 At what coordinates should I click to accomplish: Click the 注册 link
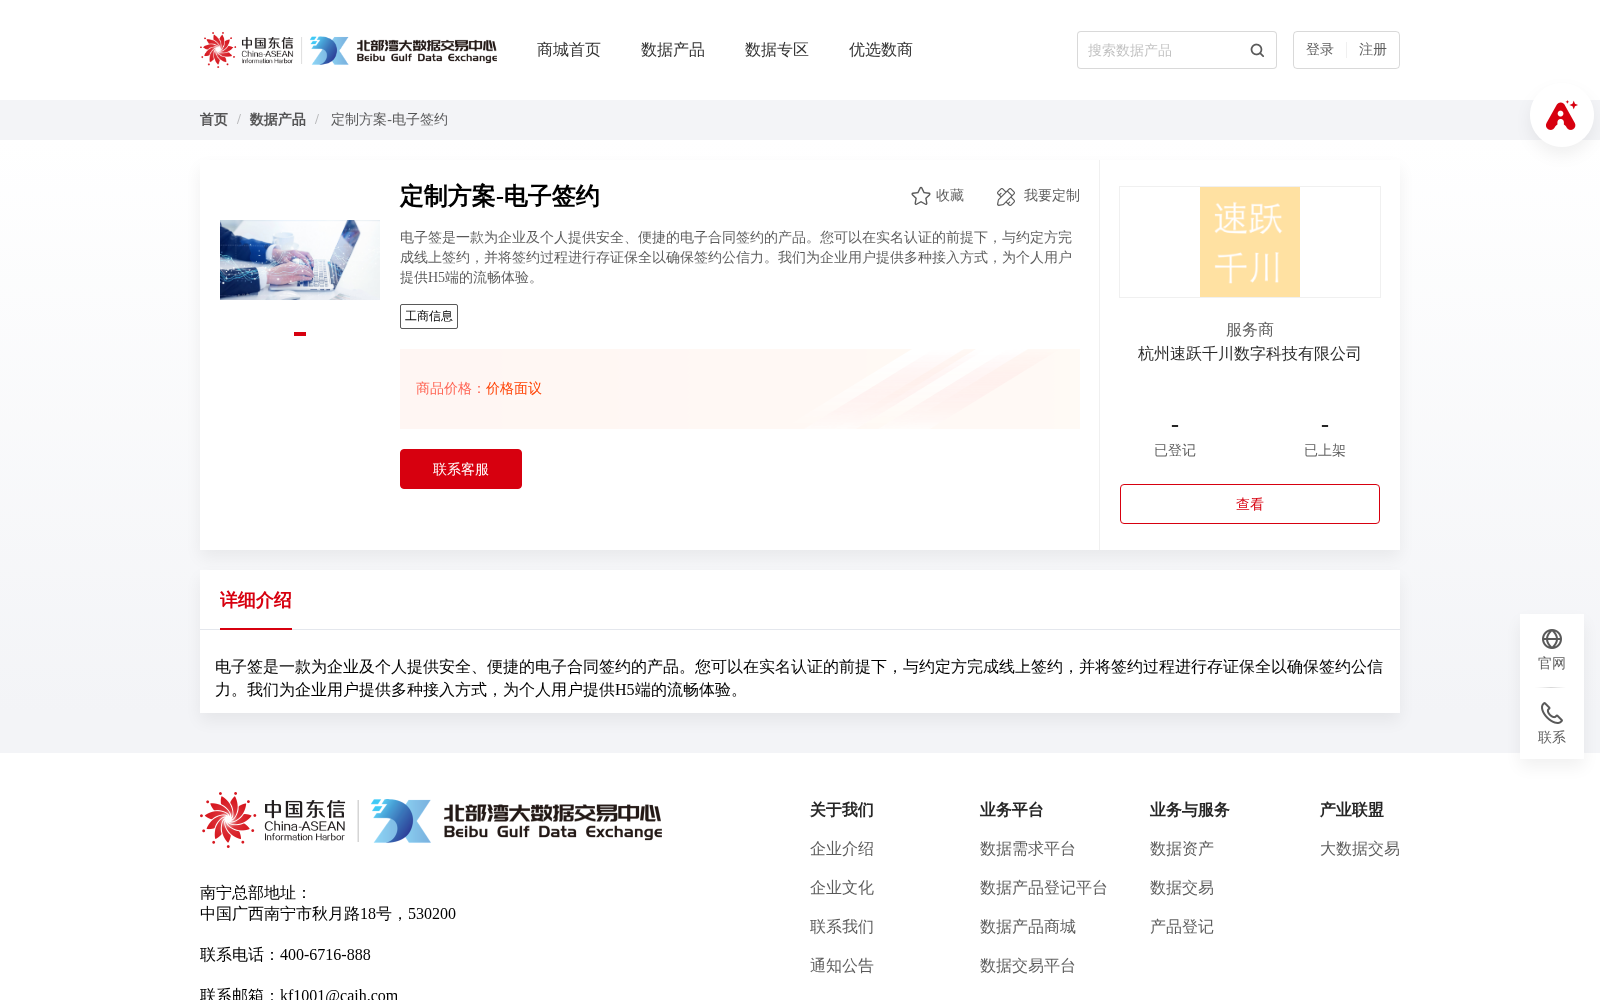tap(1373, 50)
